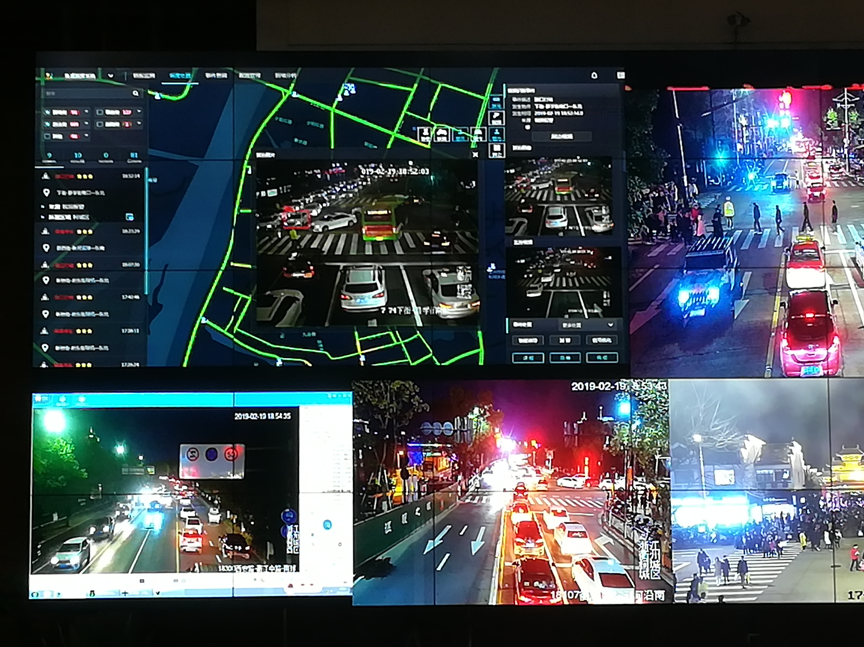Click the location pin under the 18:52:14 event
This screenshot has height=647, width=864.
(x=46, y=191)
